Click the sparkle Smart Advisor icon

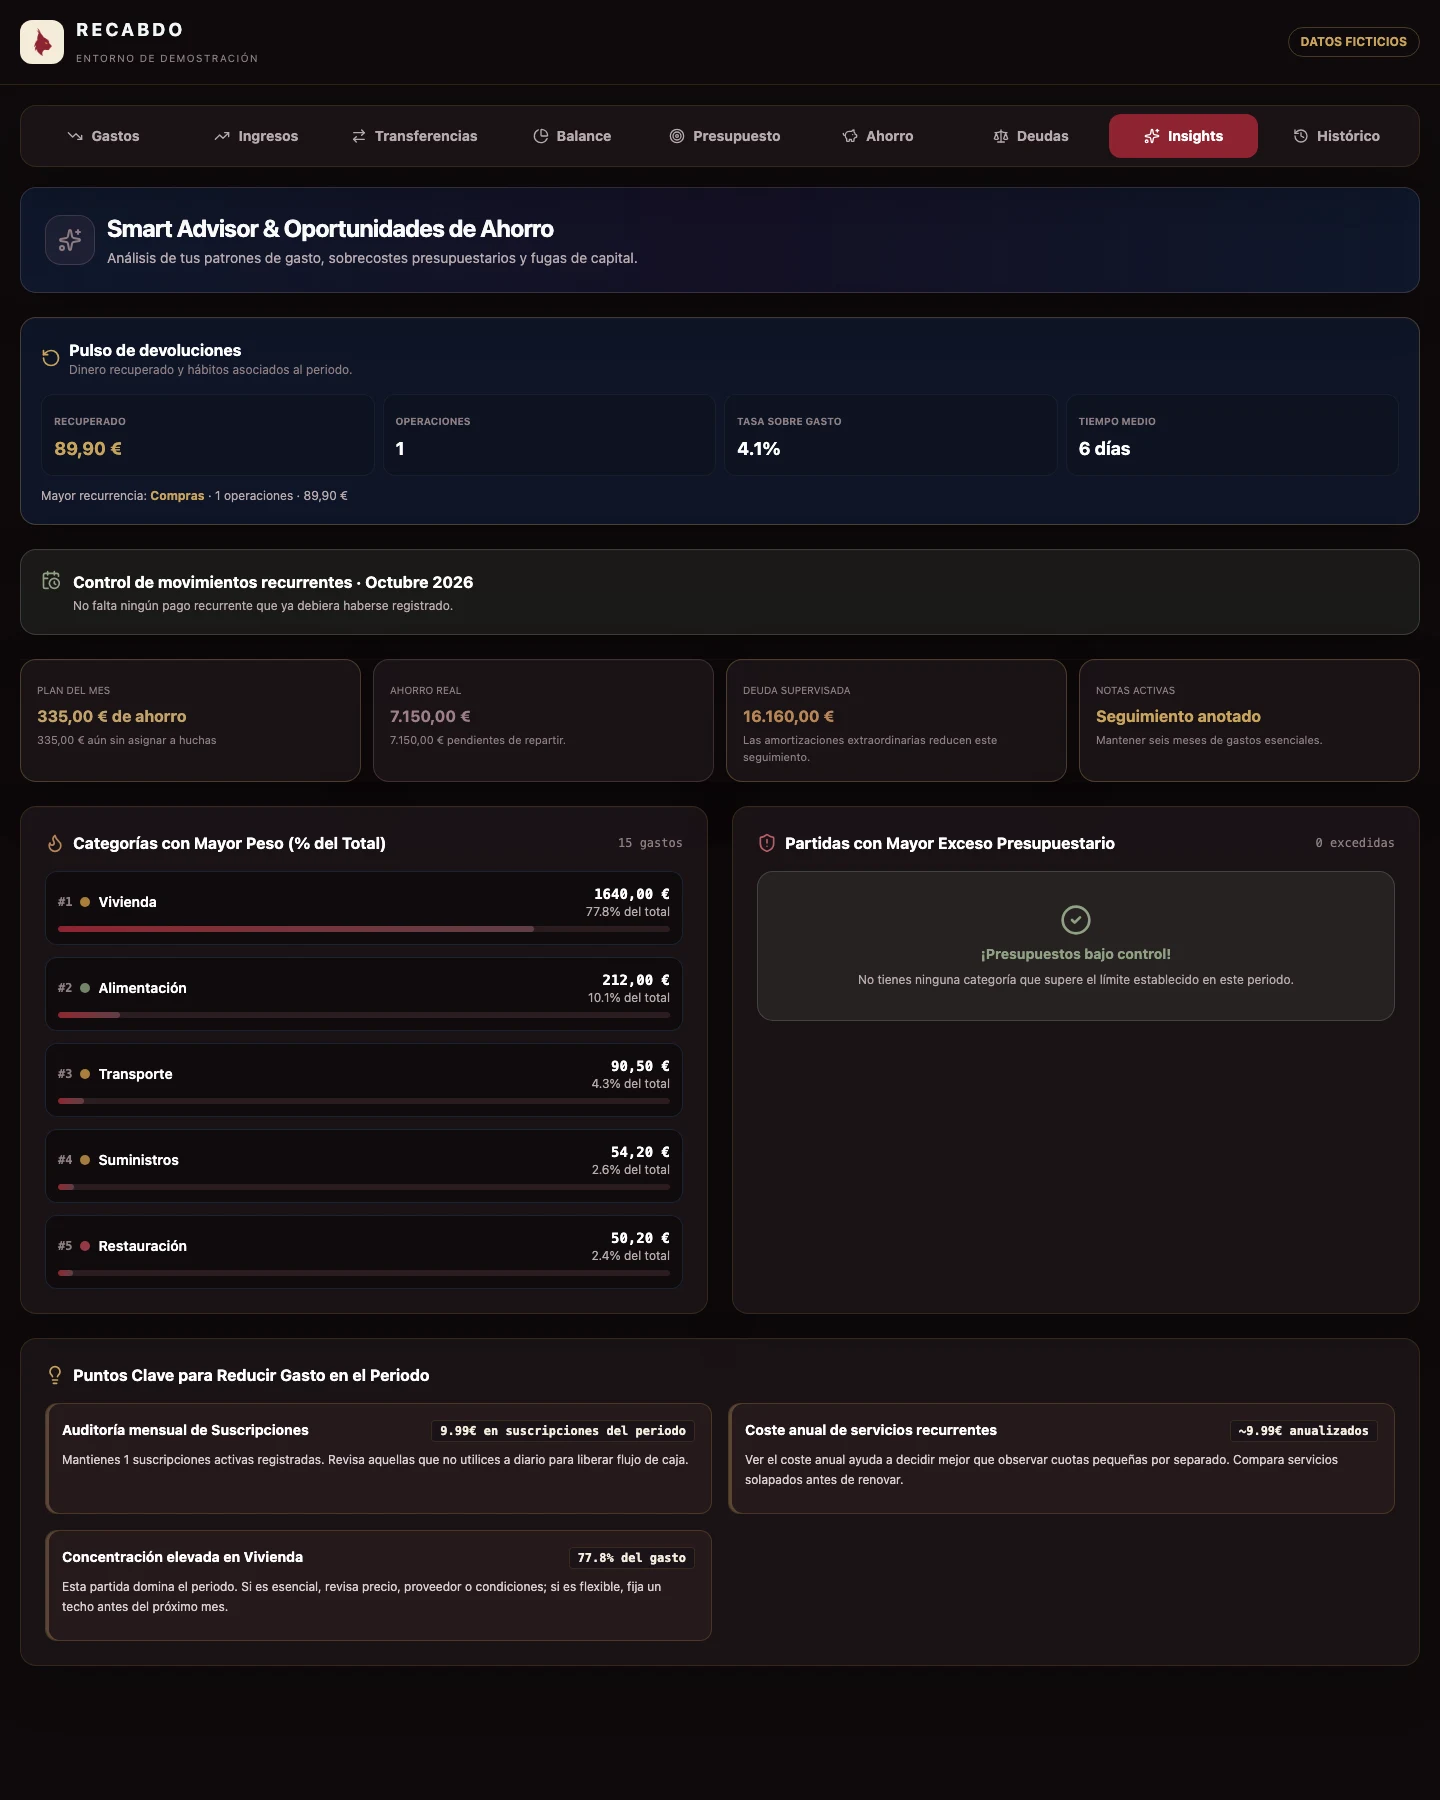click(70, 240)
